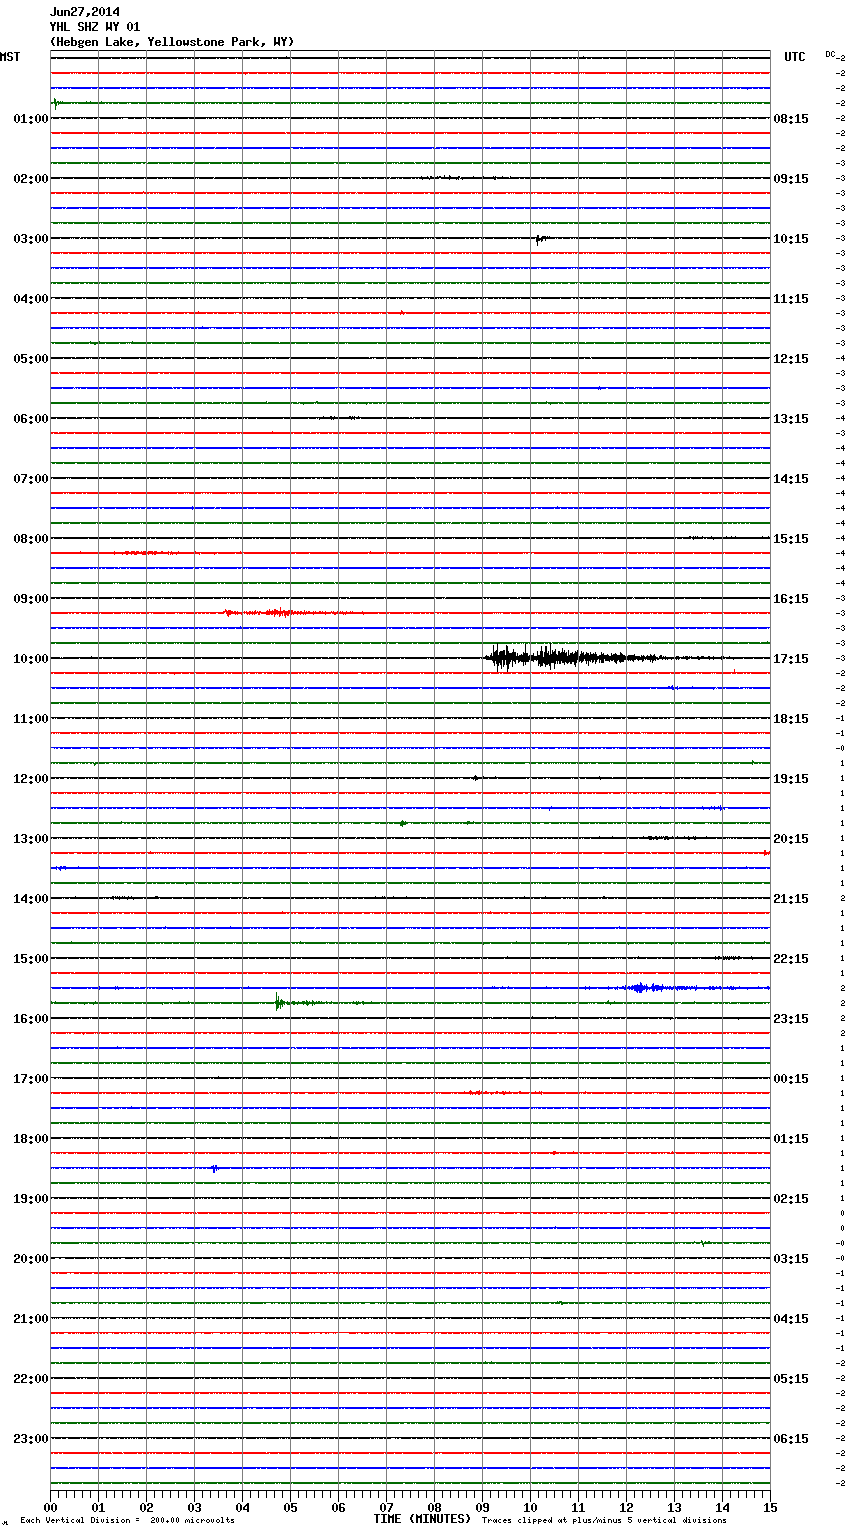Click the 03:15 UTC time label

[x=791, y=1259]
